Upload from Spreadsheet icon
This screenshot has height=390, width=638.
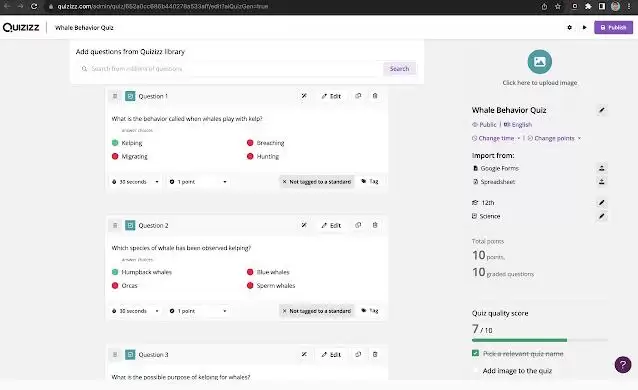click(x=601, y=182)
